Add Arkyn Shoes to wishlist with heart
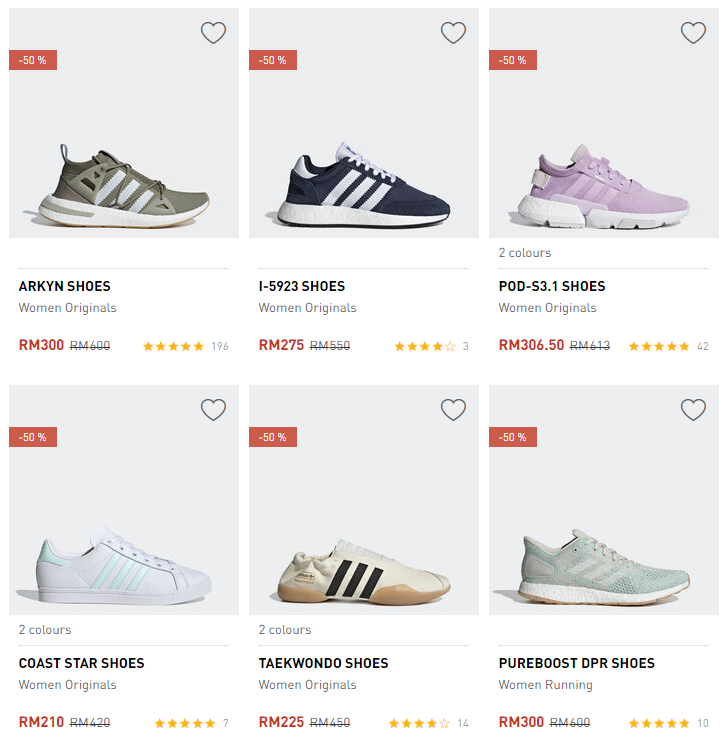 point(213,33)
